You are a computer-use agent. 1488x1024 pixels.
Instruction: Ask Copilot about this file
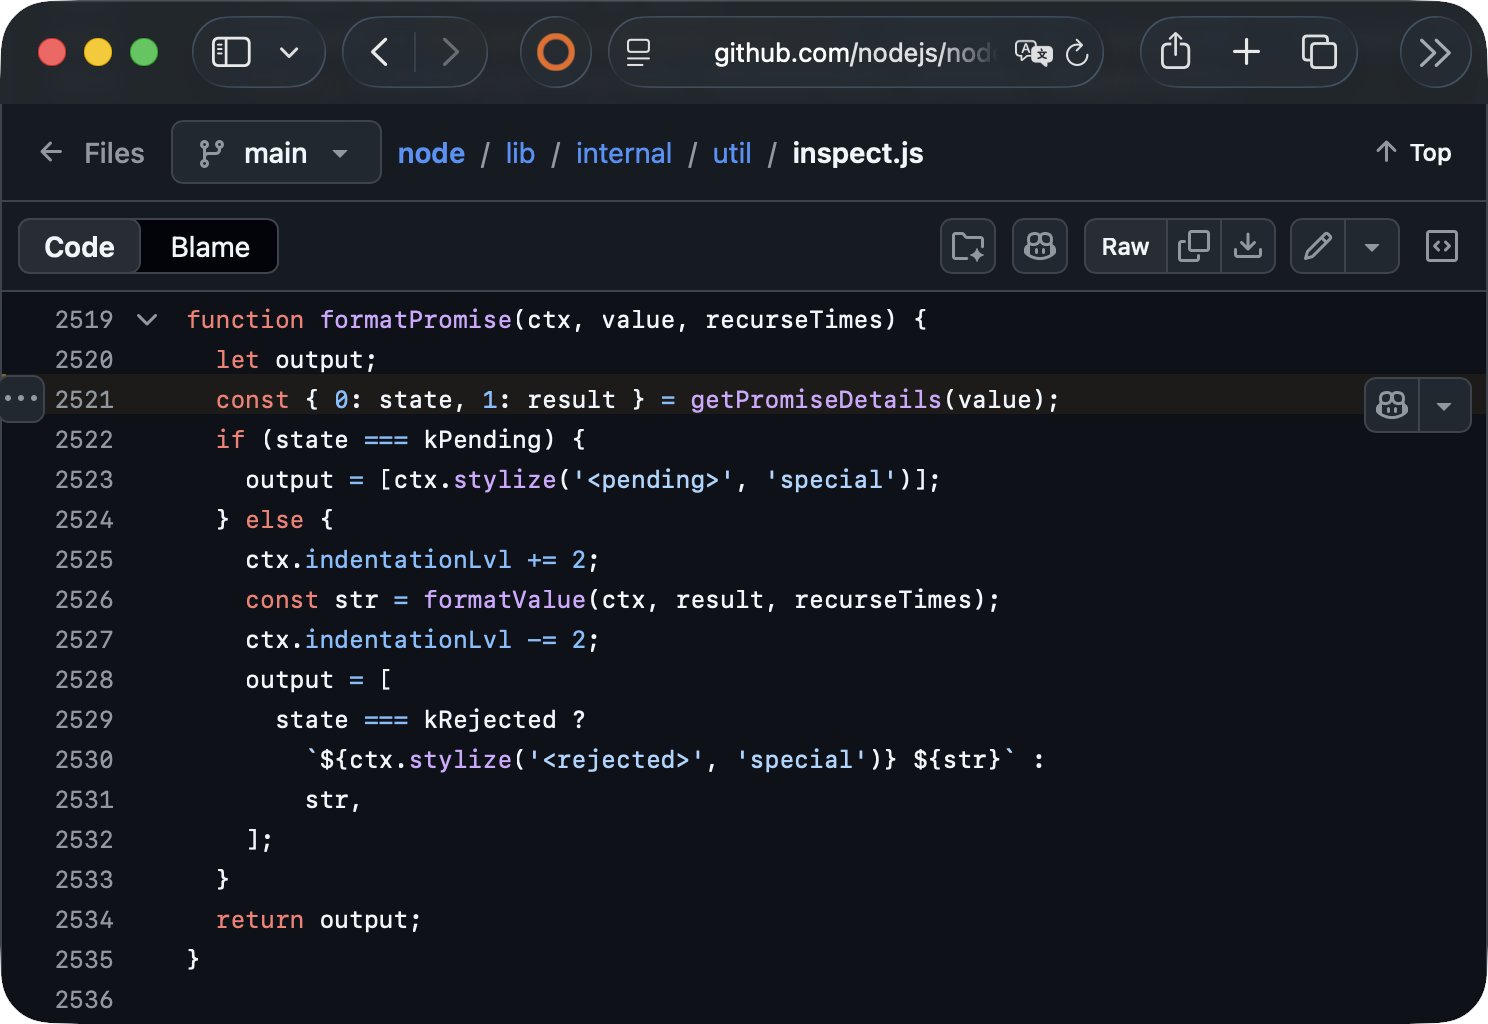click(x=1040, y=246)
